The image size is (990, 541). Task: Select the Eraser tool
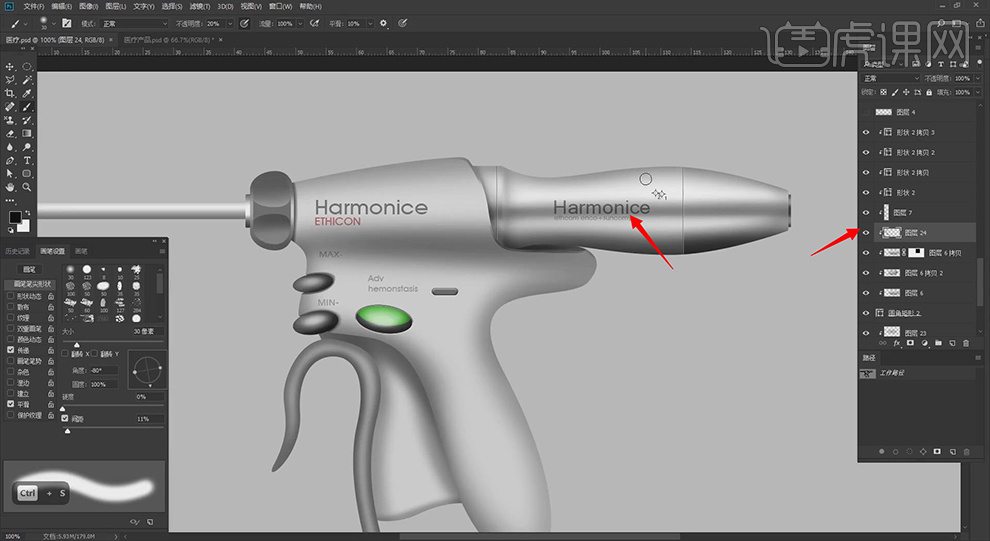[9, 134]
